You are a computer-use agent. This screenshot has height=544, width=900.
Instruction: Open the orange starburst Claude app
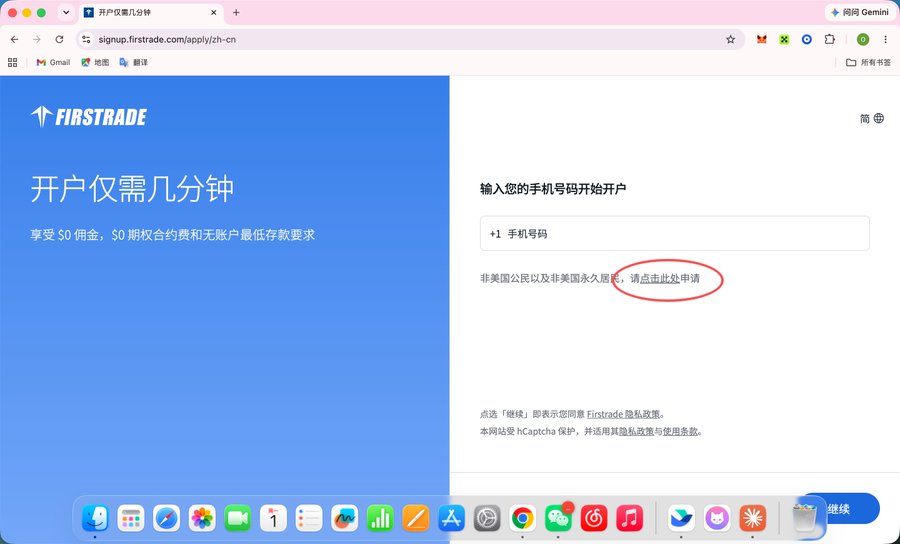[x=752, y=519]
